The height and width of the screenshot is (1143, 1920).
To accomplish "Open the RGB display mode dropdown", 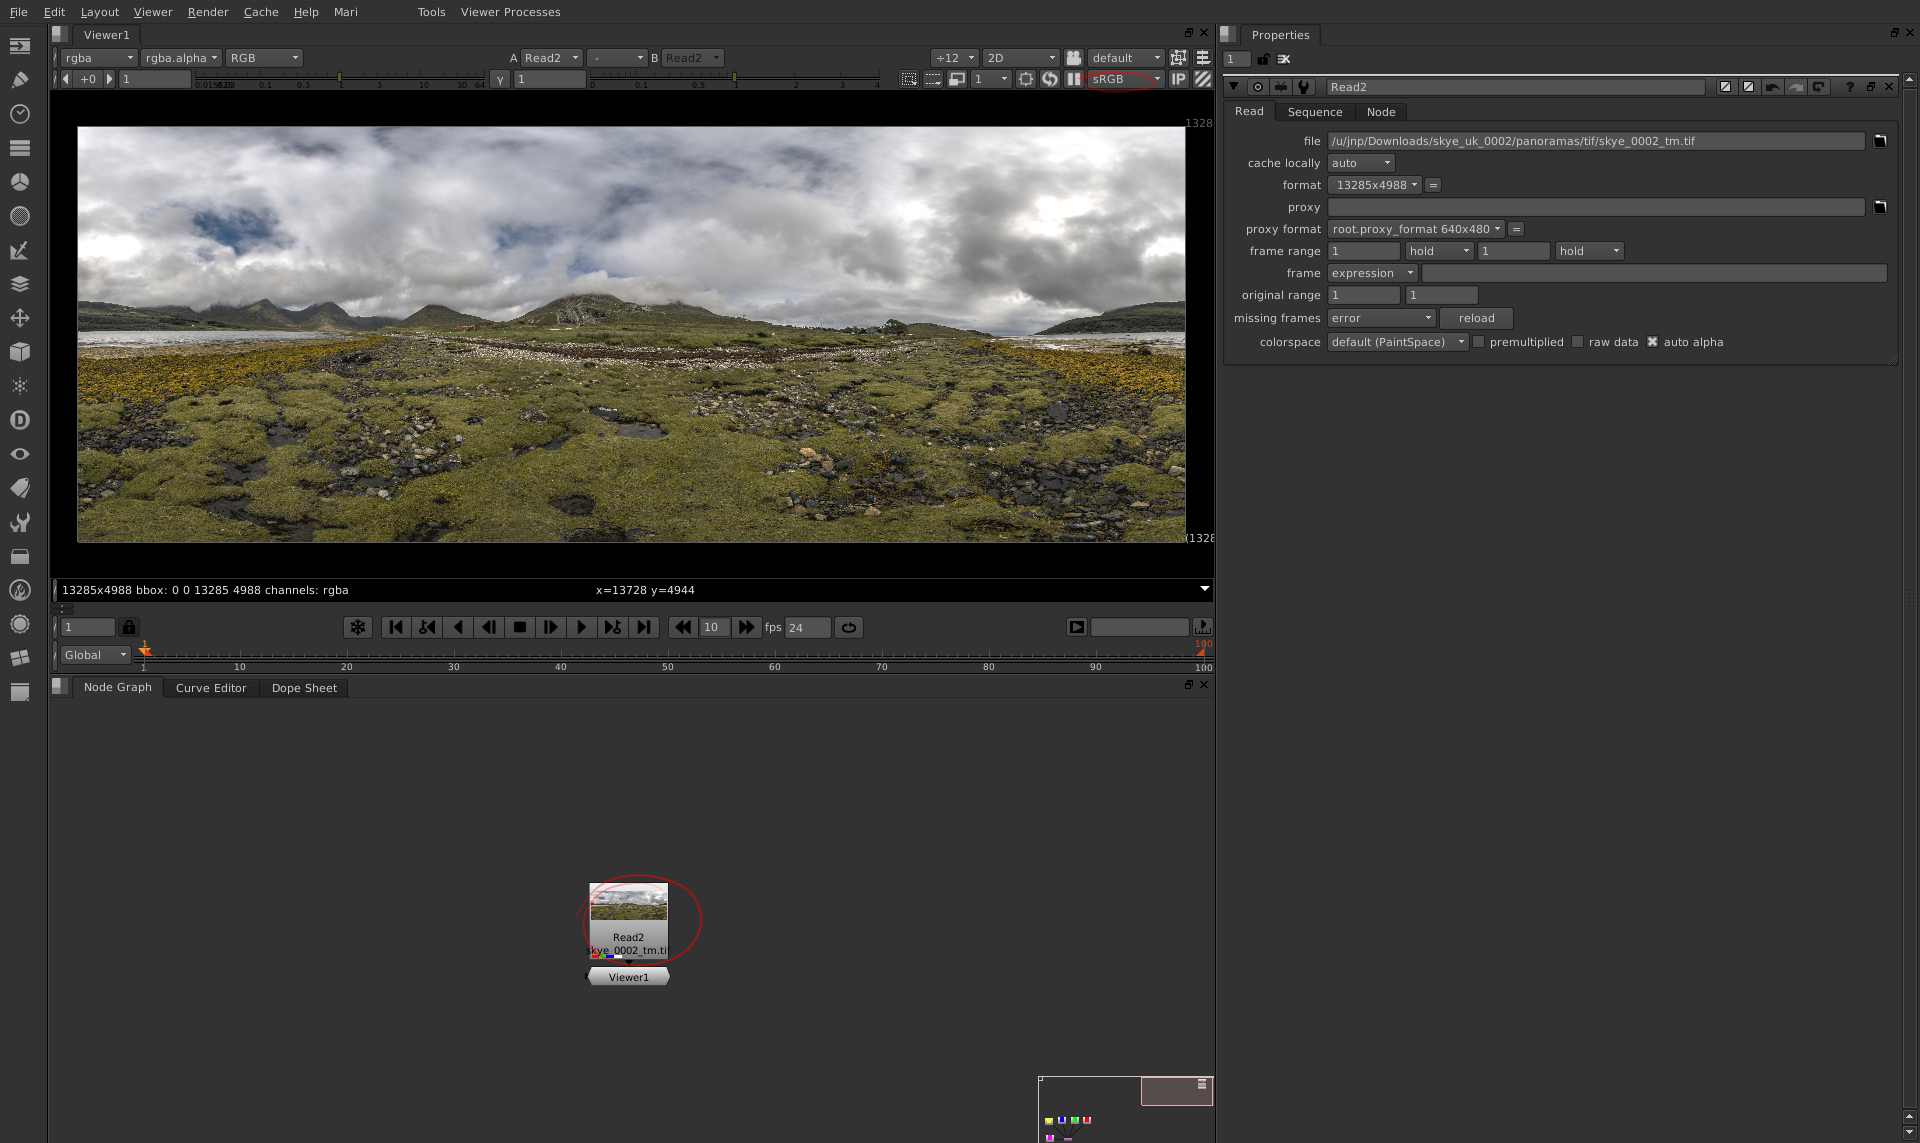I will click(x=264, y=58).
